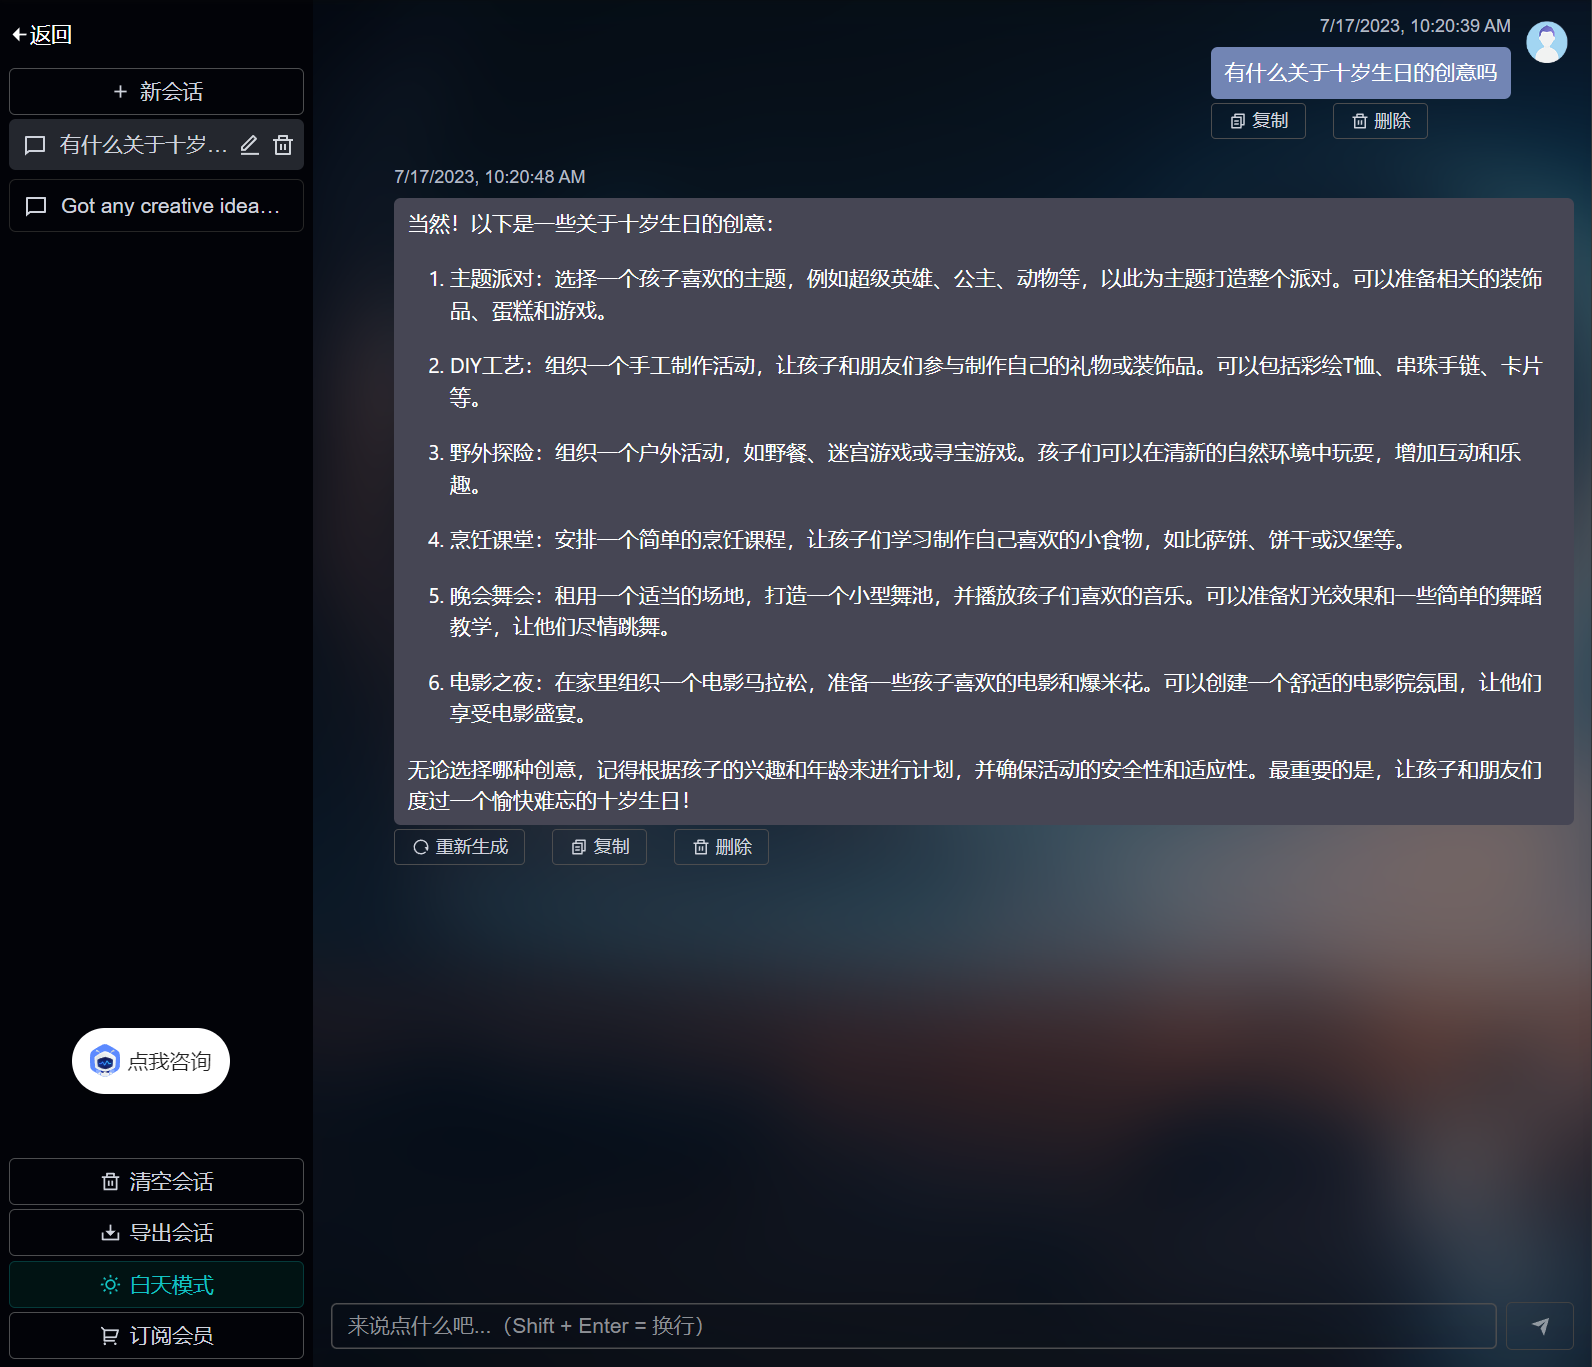Focus the message input box
The width and height of the screenshot is (1592, 1367).
(913, 1326)
